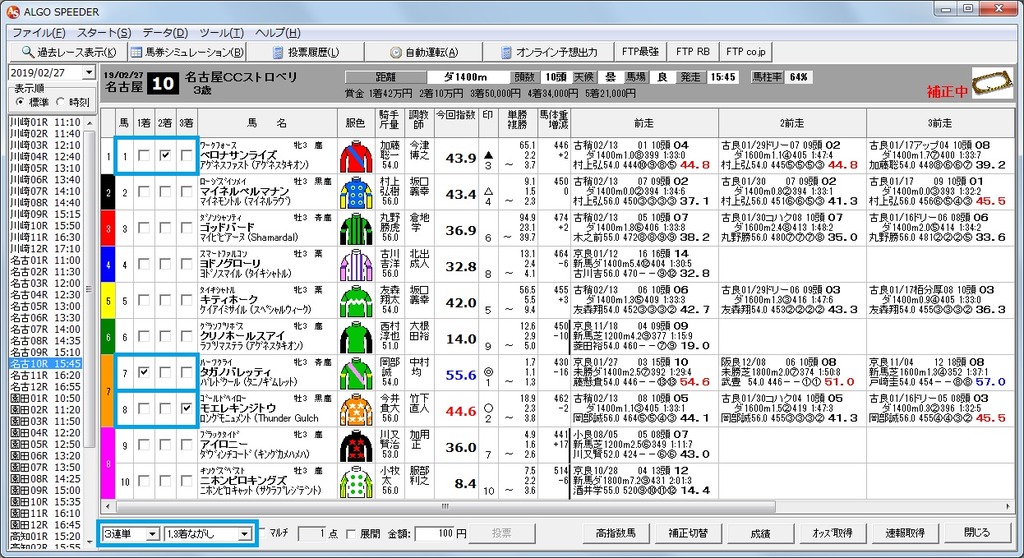Click ヨドノグローリ purple striped silk icon
1024x558 pixels.
coord(356,265)
